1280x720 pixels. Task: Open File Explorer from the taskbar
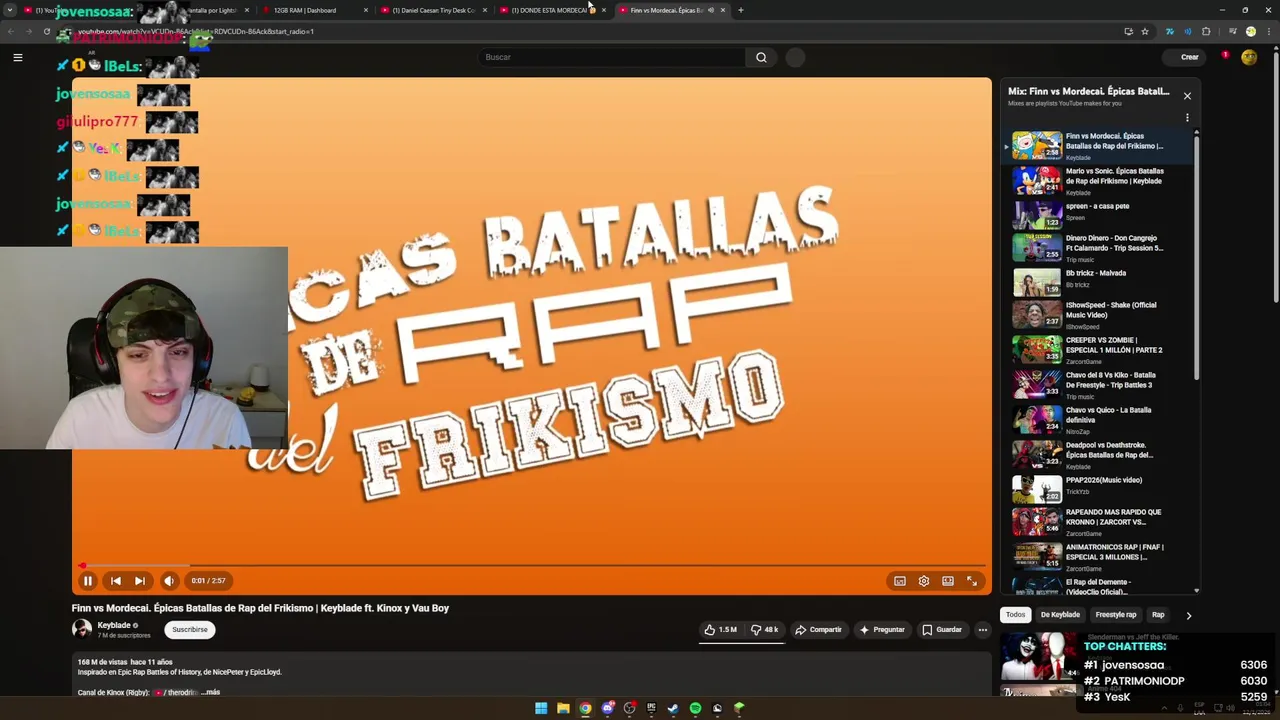coord(563,708)
